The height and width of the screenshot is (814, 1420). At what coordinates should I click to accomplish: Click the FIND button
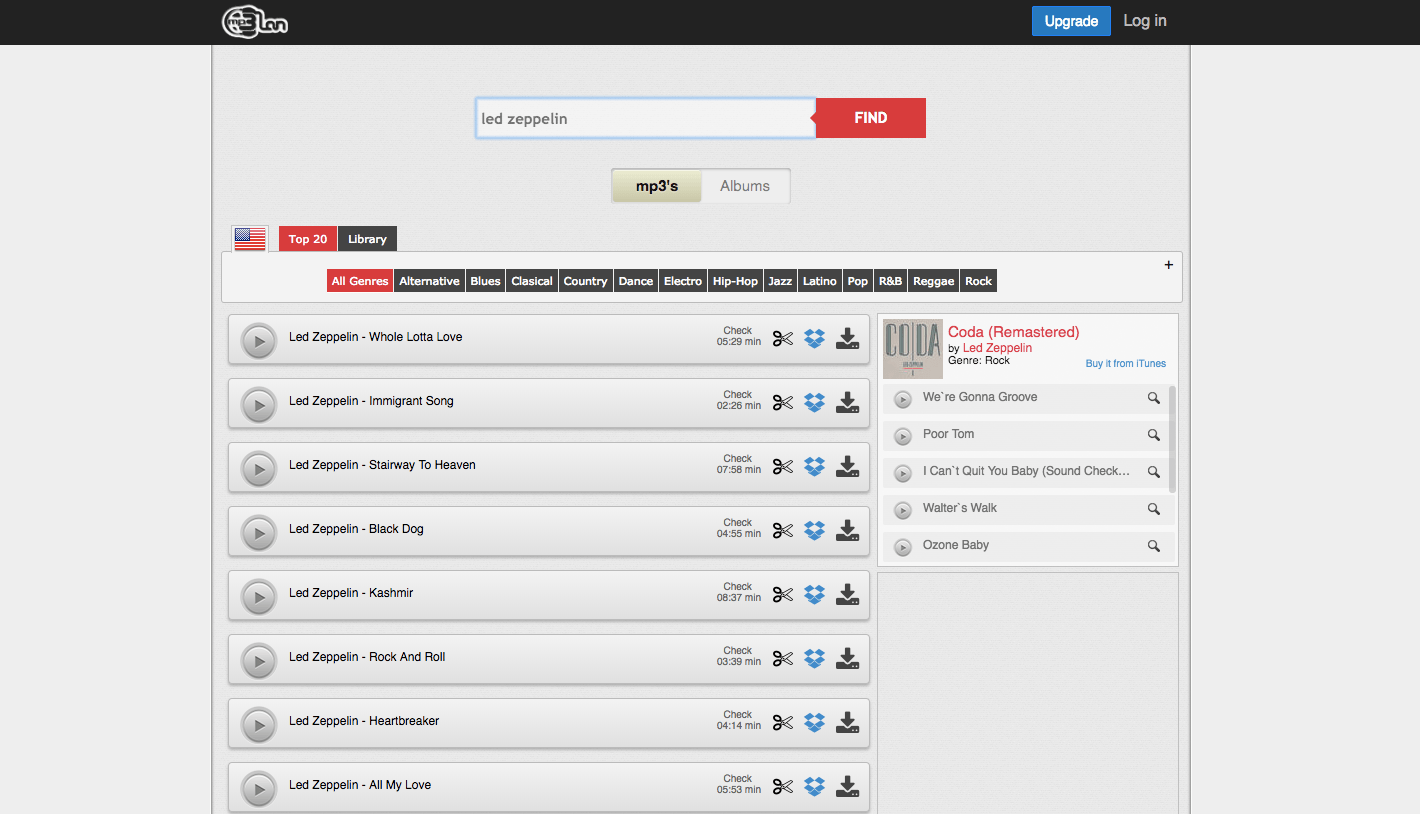[x=871, y=118]
